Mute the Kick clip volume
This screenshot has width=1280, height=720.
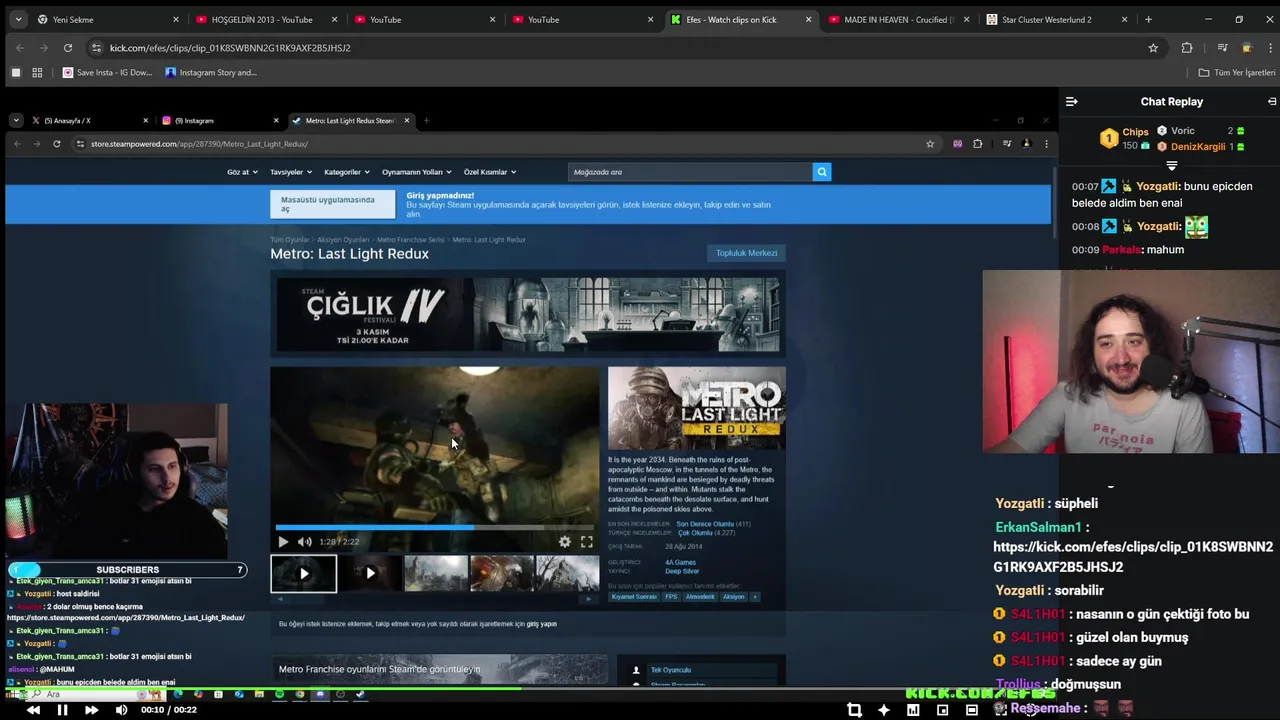121,710
